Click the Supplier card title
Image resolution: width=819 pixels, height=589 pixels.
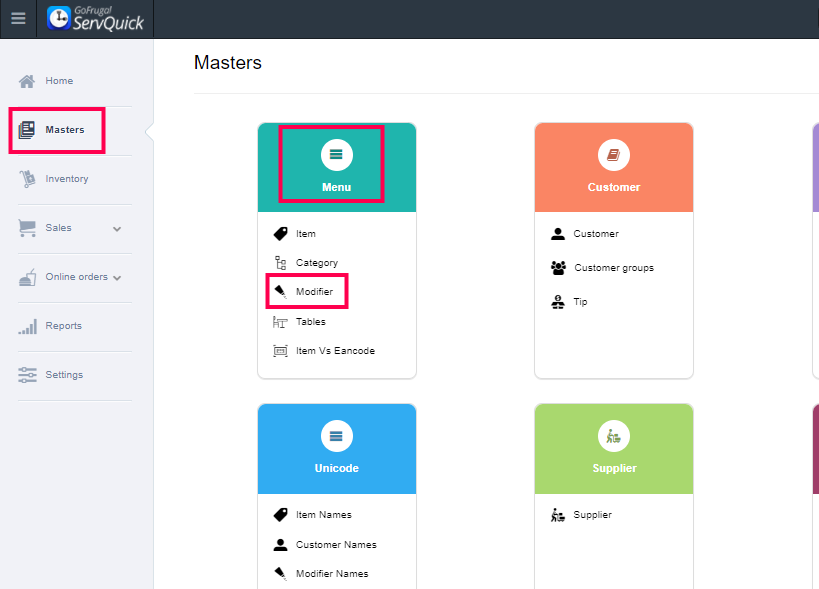614,468
